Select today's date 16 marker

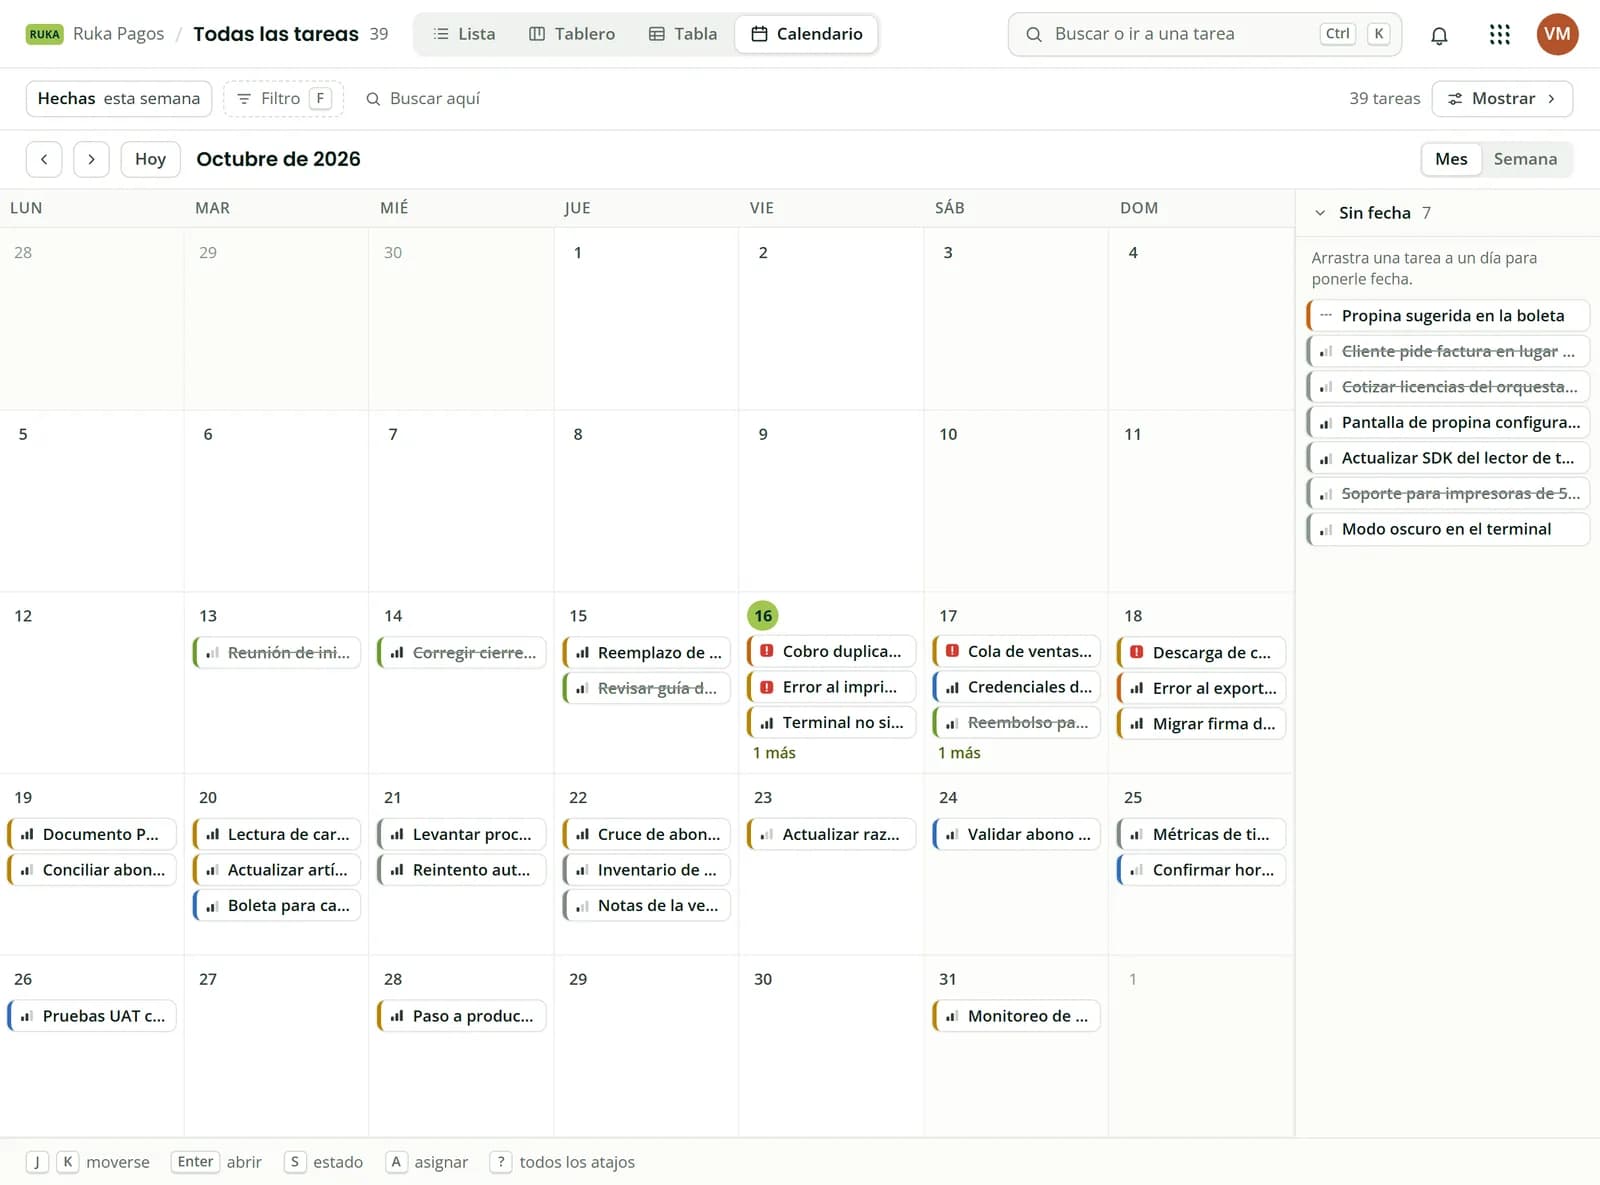point(763,616)
